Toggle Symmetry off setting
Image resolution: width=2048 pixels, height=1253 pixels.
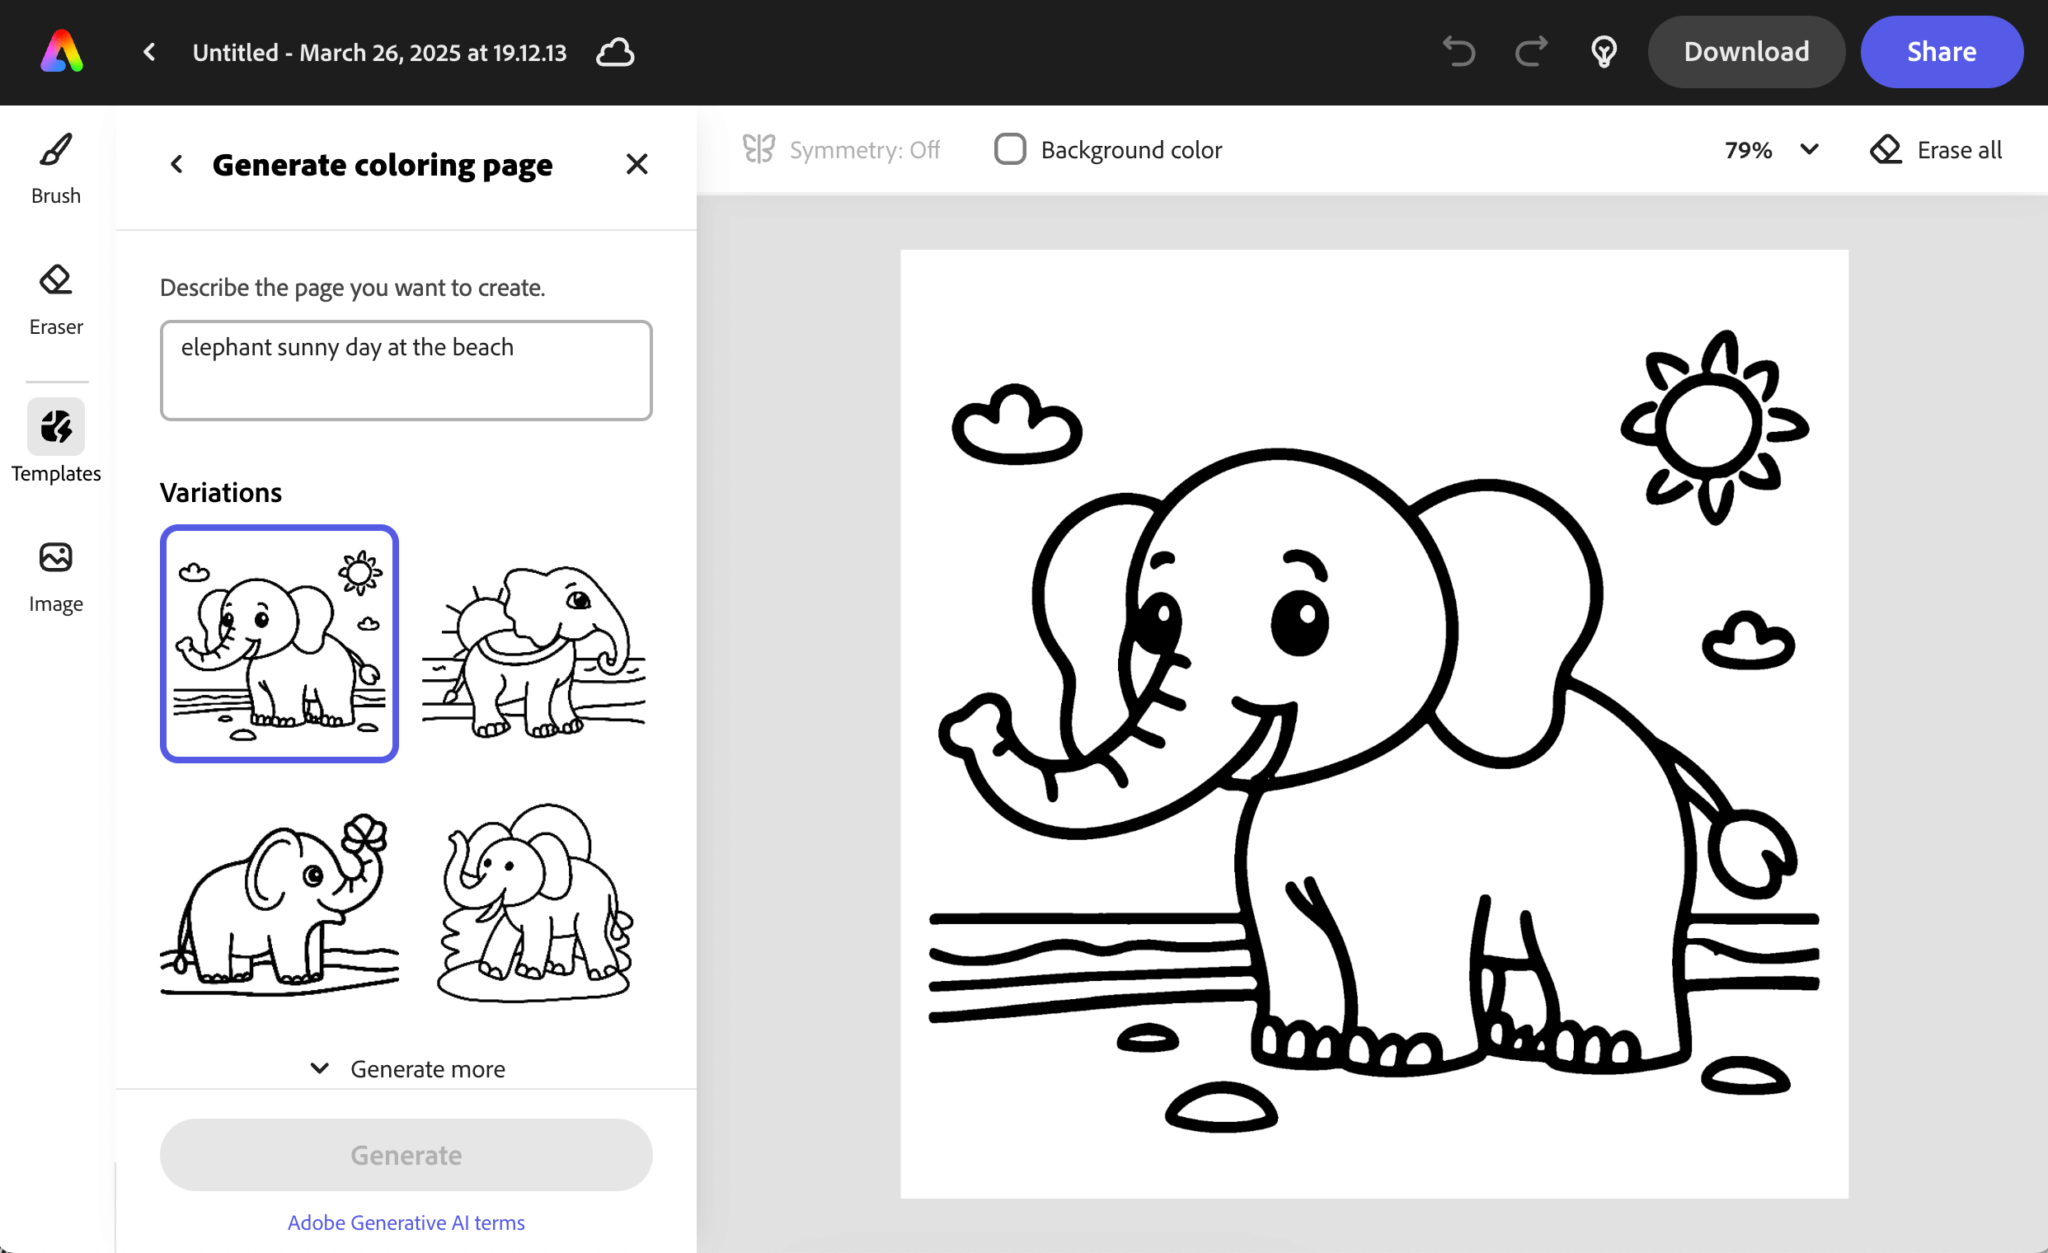pyautogui.click(x=841, y=150)
